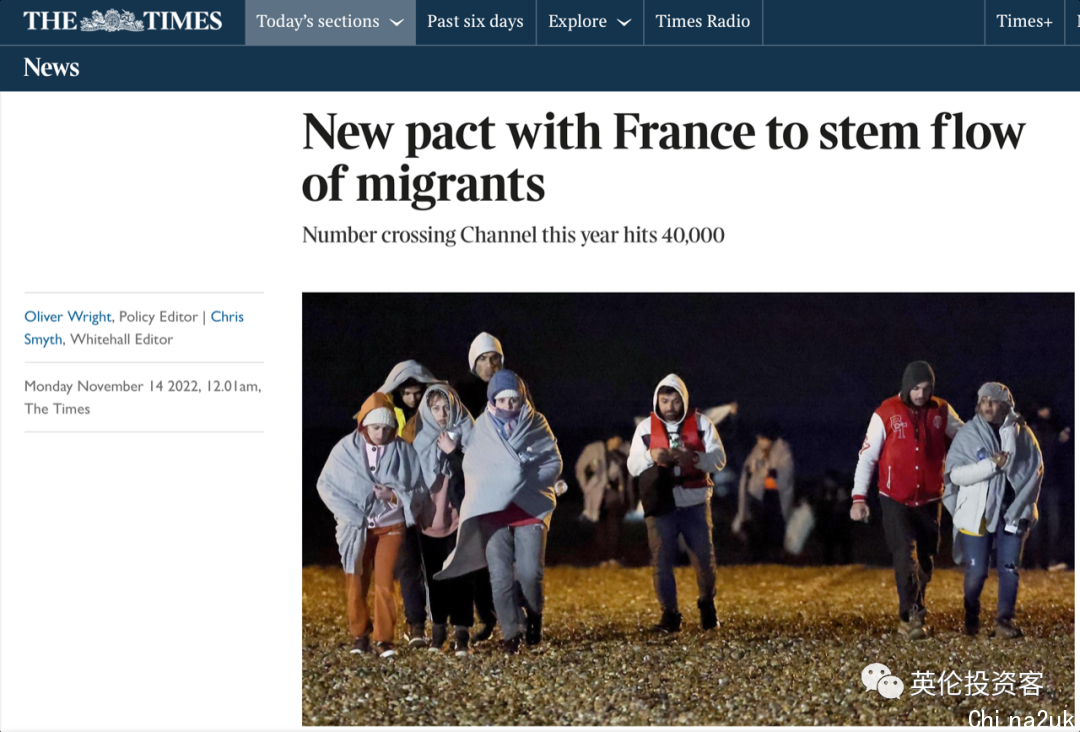Image resolution: width=1080 pixels, height=732 pixels.
Task: Open Times Radio
Action: (x=703, y=22)
